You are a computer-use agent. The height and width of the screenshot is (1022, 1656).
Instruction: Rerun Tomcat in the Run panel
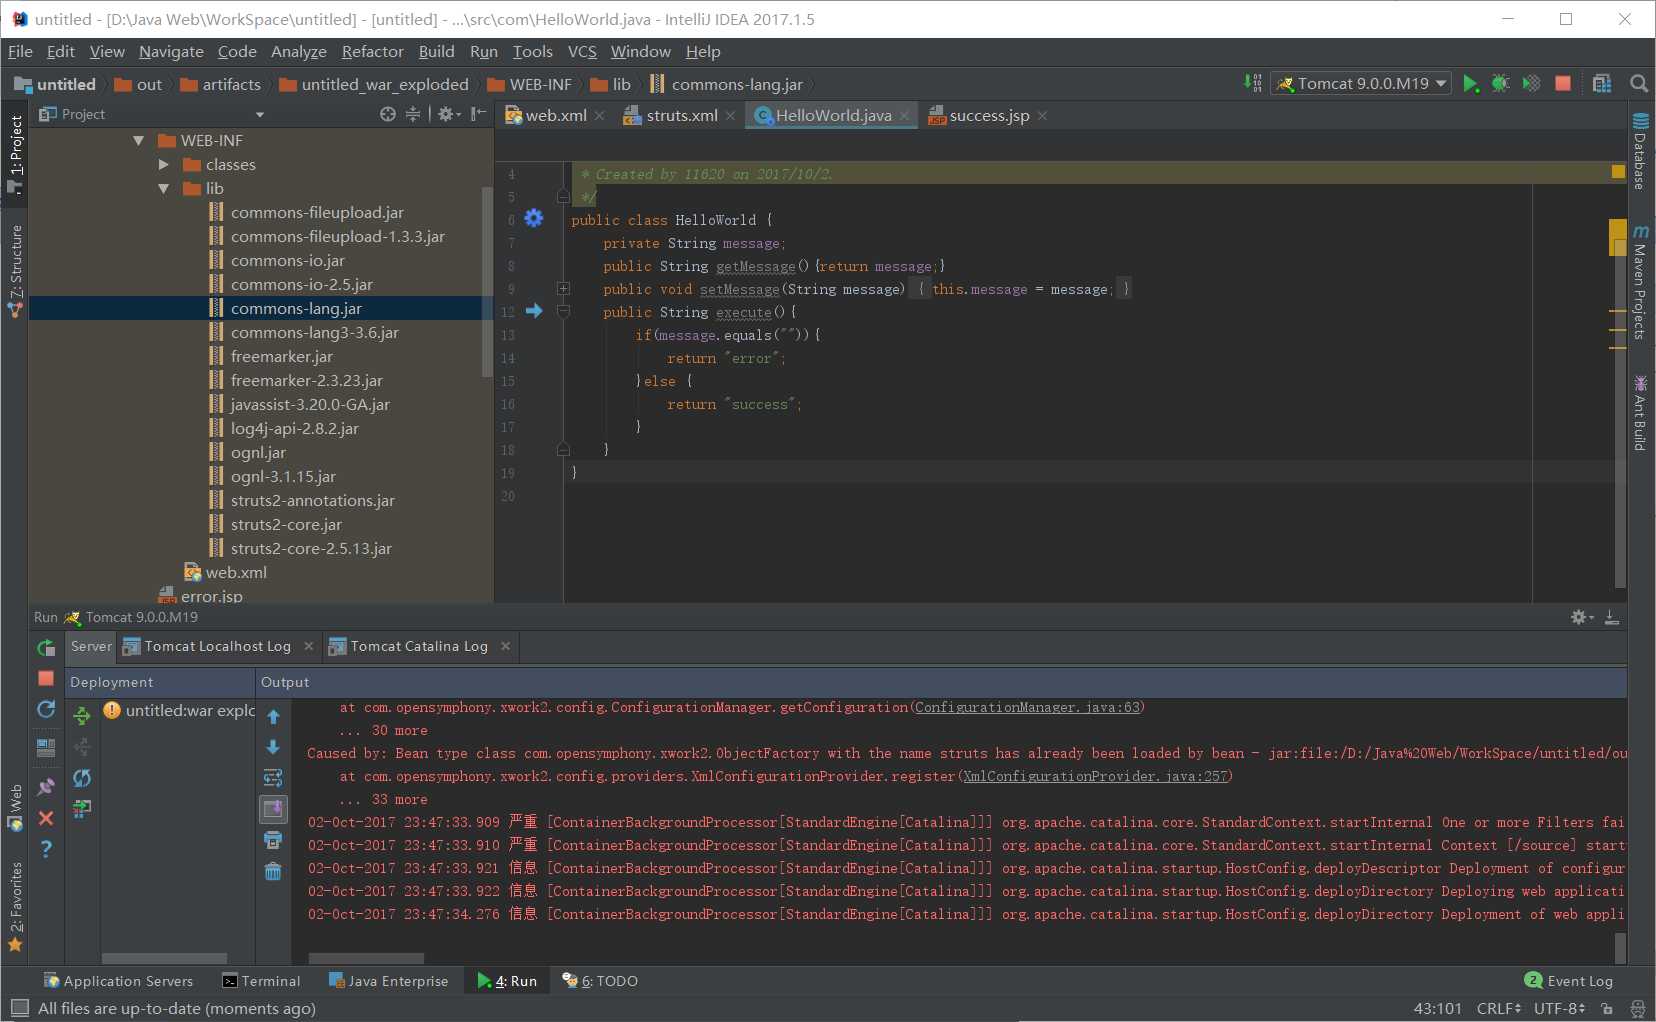click(46, 648)
